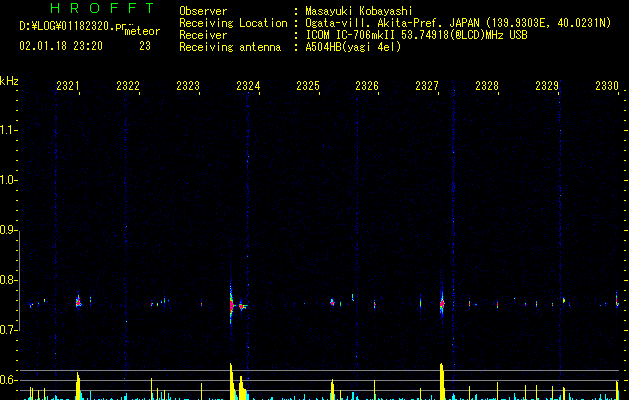Click the meteor echo just after 2327
This screenshot has height=400, width=629.
[x=442, y=304]
